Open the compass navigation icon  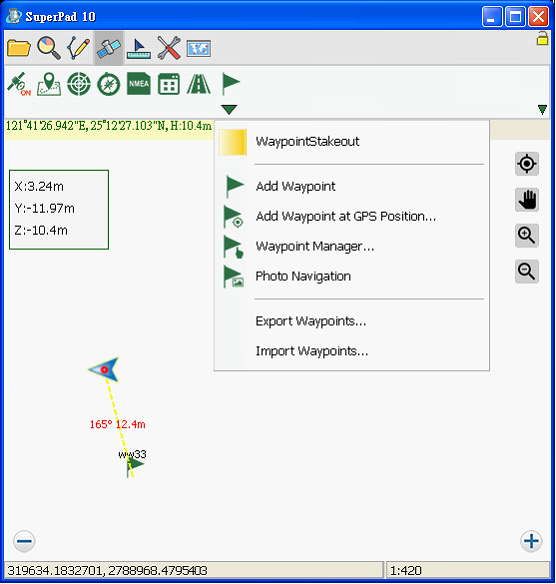click(x=109, y=84)
